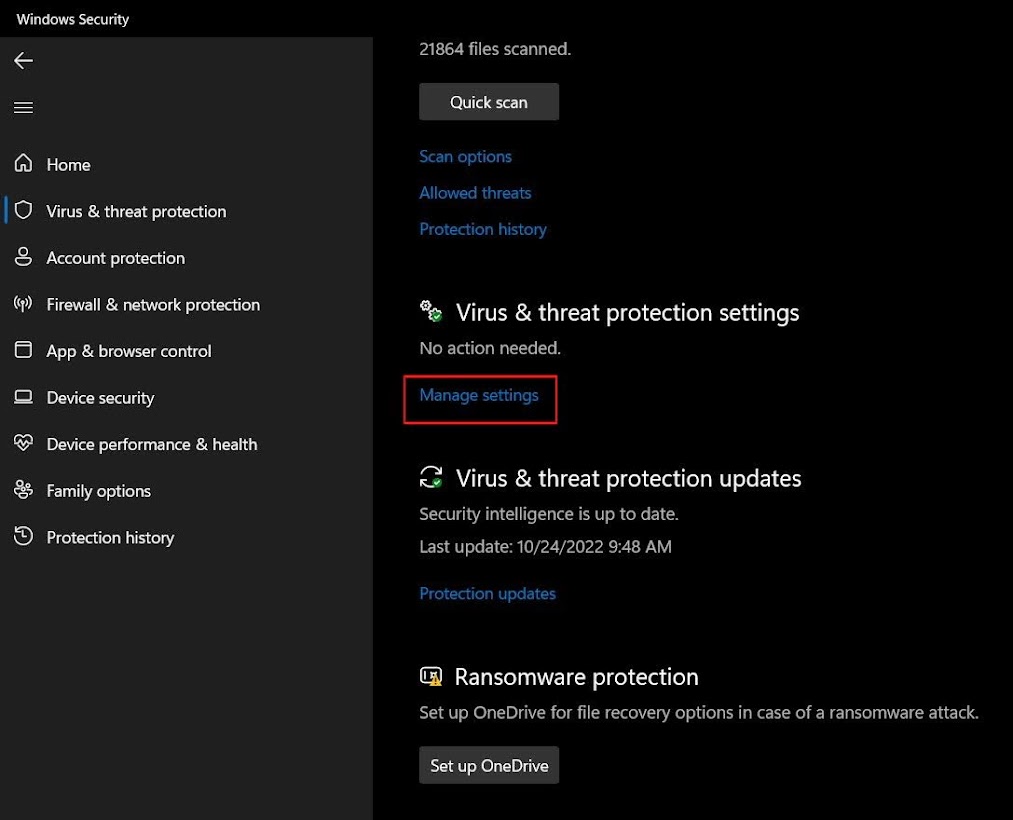Go to Home in sidebar

68,165
